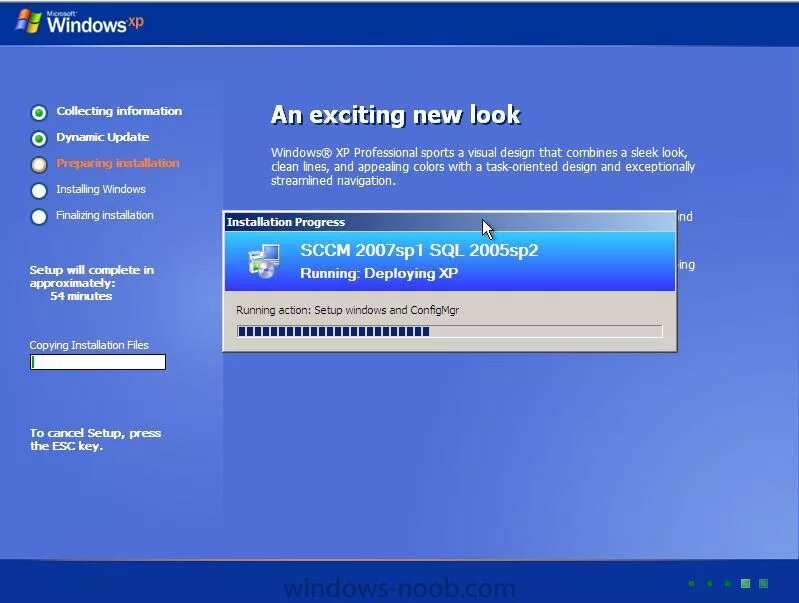The height and width of the screenshot is (603, 799).
Task: Click the Windows XP wordmark text
Action: click(x=95, y=23)
